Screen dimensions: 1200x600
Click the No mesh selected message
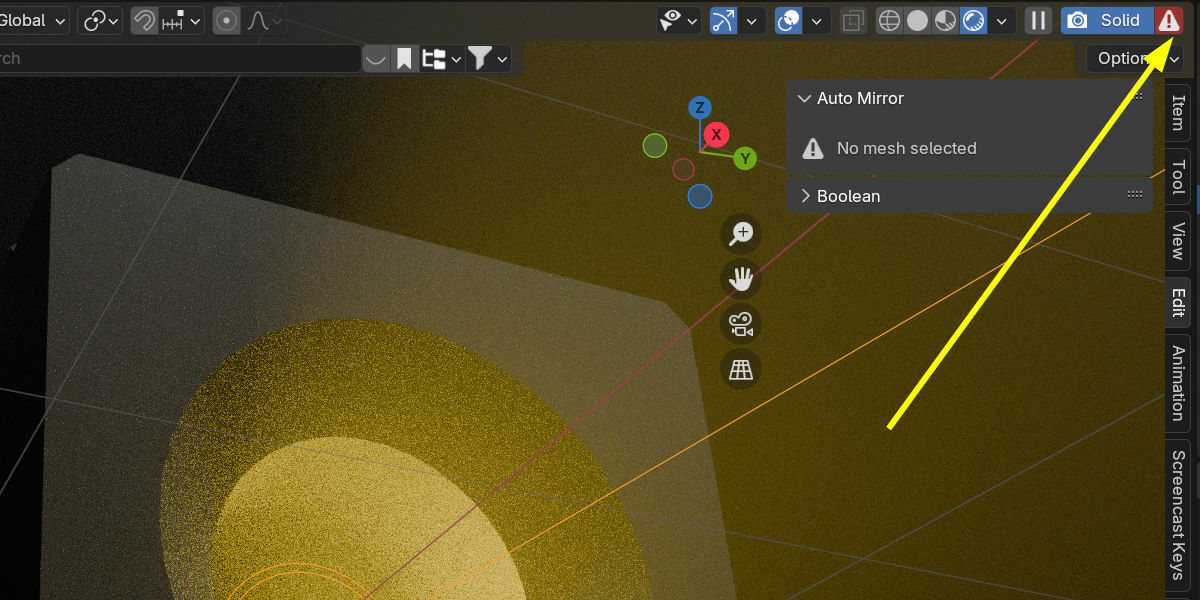[906, 148]
